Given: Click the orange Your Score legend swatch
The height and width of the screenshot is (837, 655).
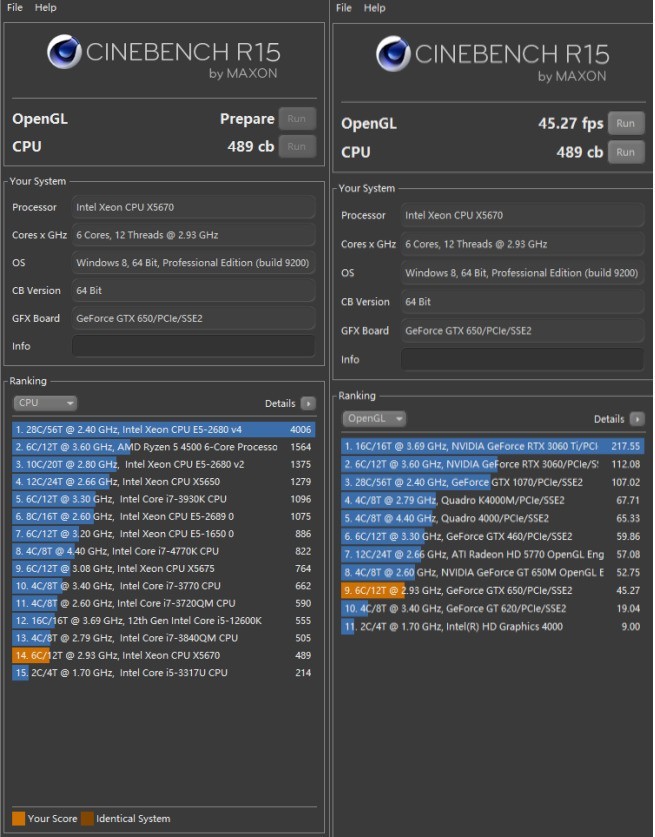Looking at the screenshot, I should tap(19, 819).
